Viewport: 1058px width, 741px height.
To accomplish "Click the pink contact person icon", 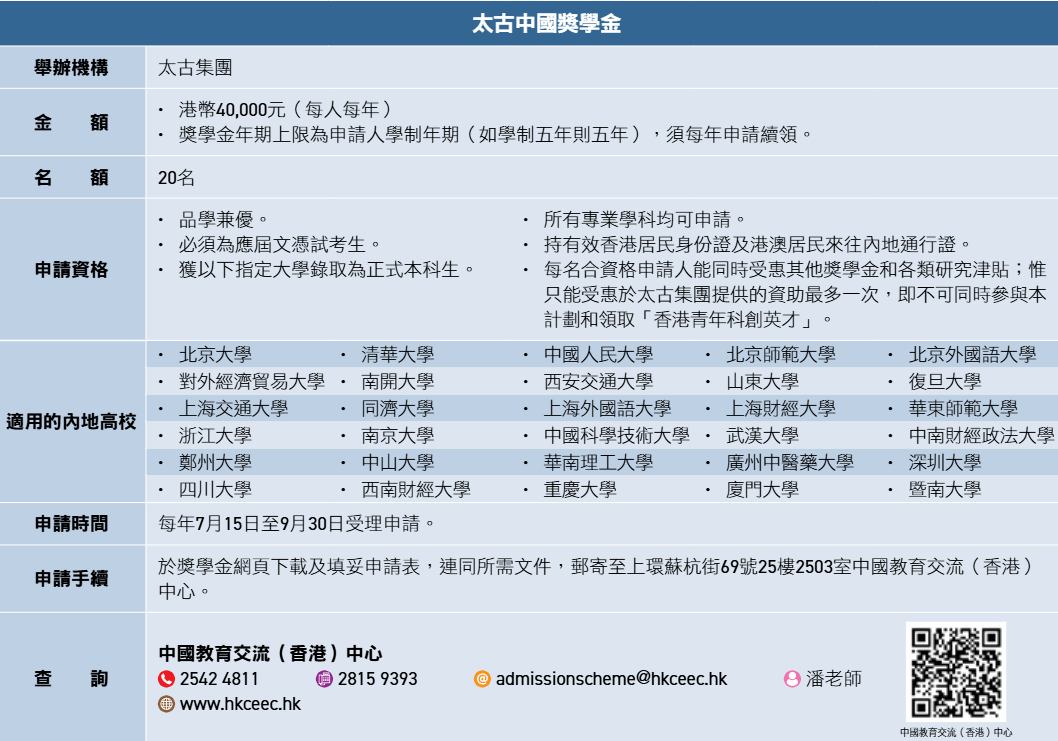I will click(792, 679).
